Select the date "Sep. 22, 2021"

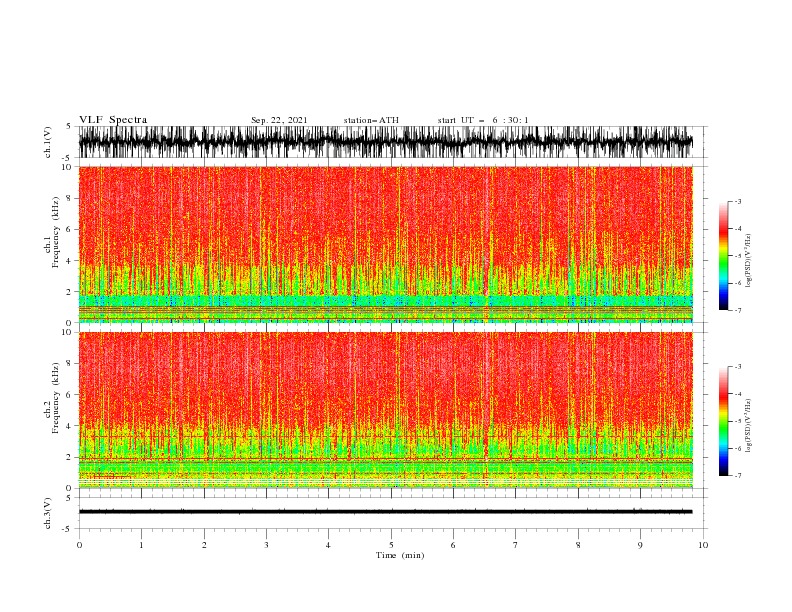tap(279, 120)
